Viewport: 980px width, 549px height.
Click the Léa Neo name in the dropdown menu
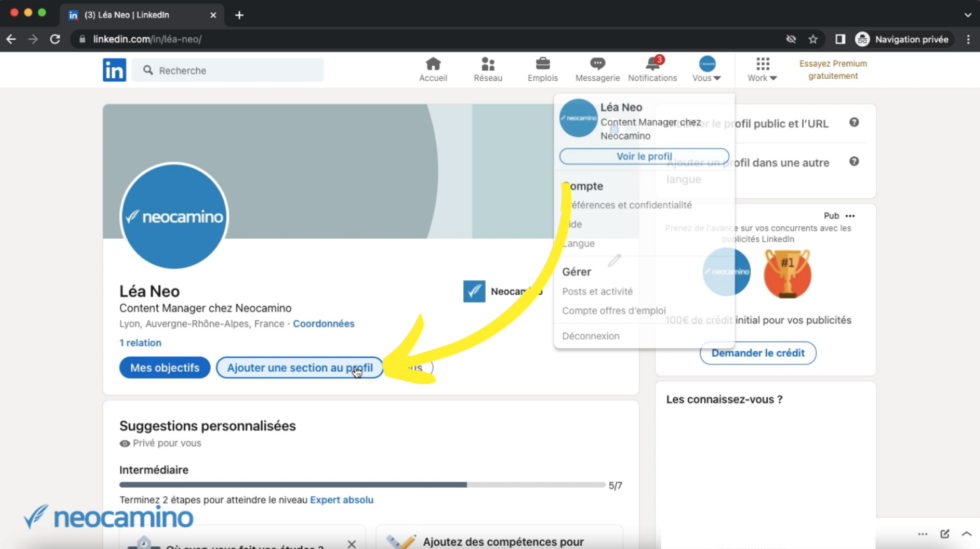[621, 108]
